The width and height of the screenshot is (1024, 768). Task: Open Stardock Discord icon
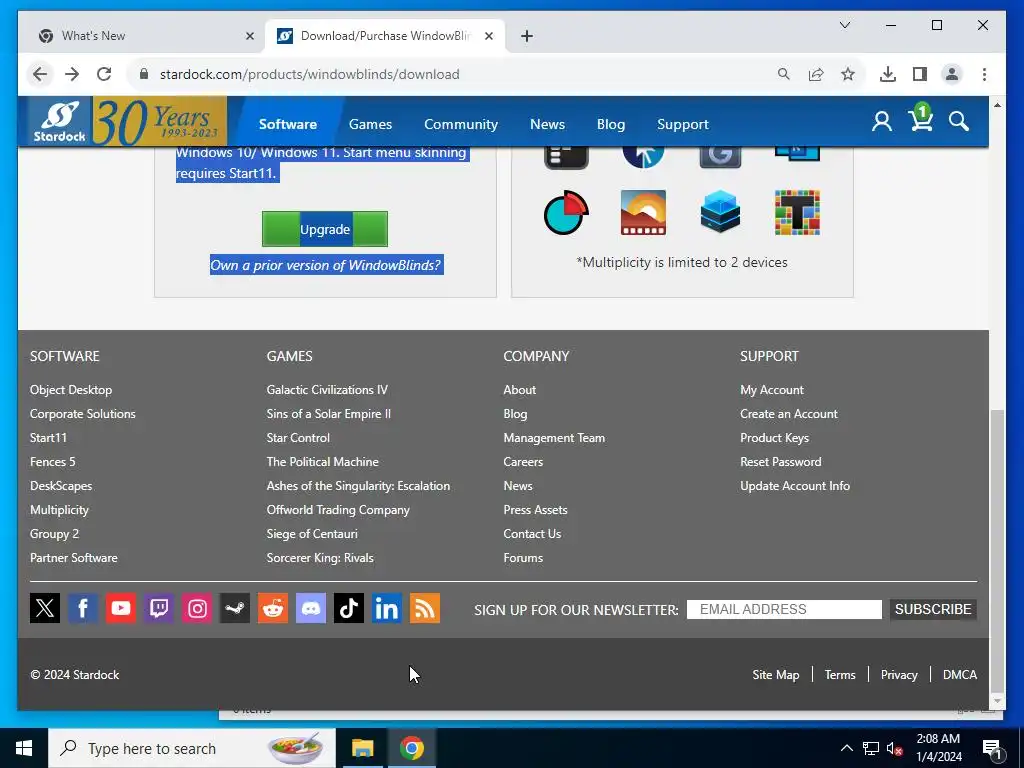(311, 608)
